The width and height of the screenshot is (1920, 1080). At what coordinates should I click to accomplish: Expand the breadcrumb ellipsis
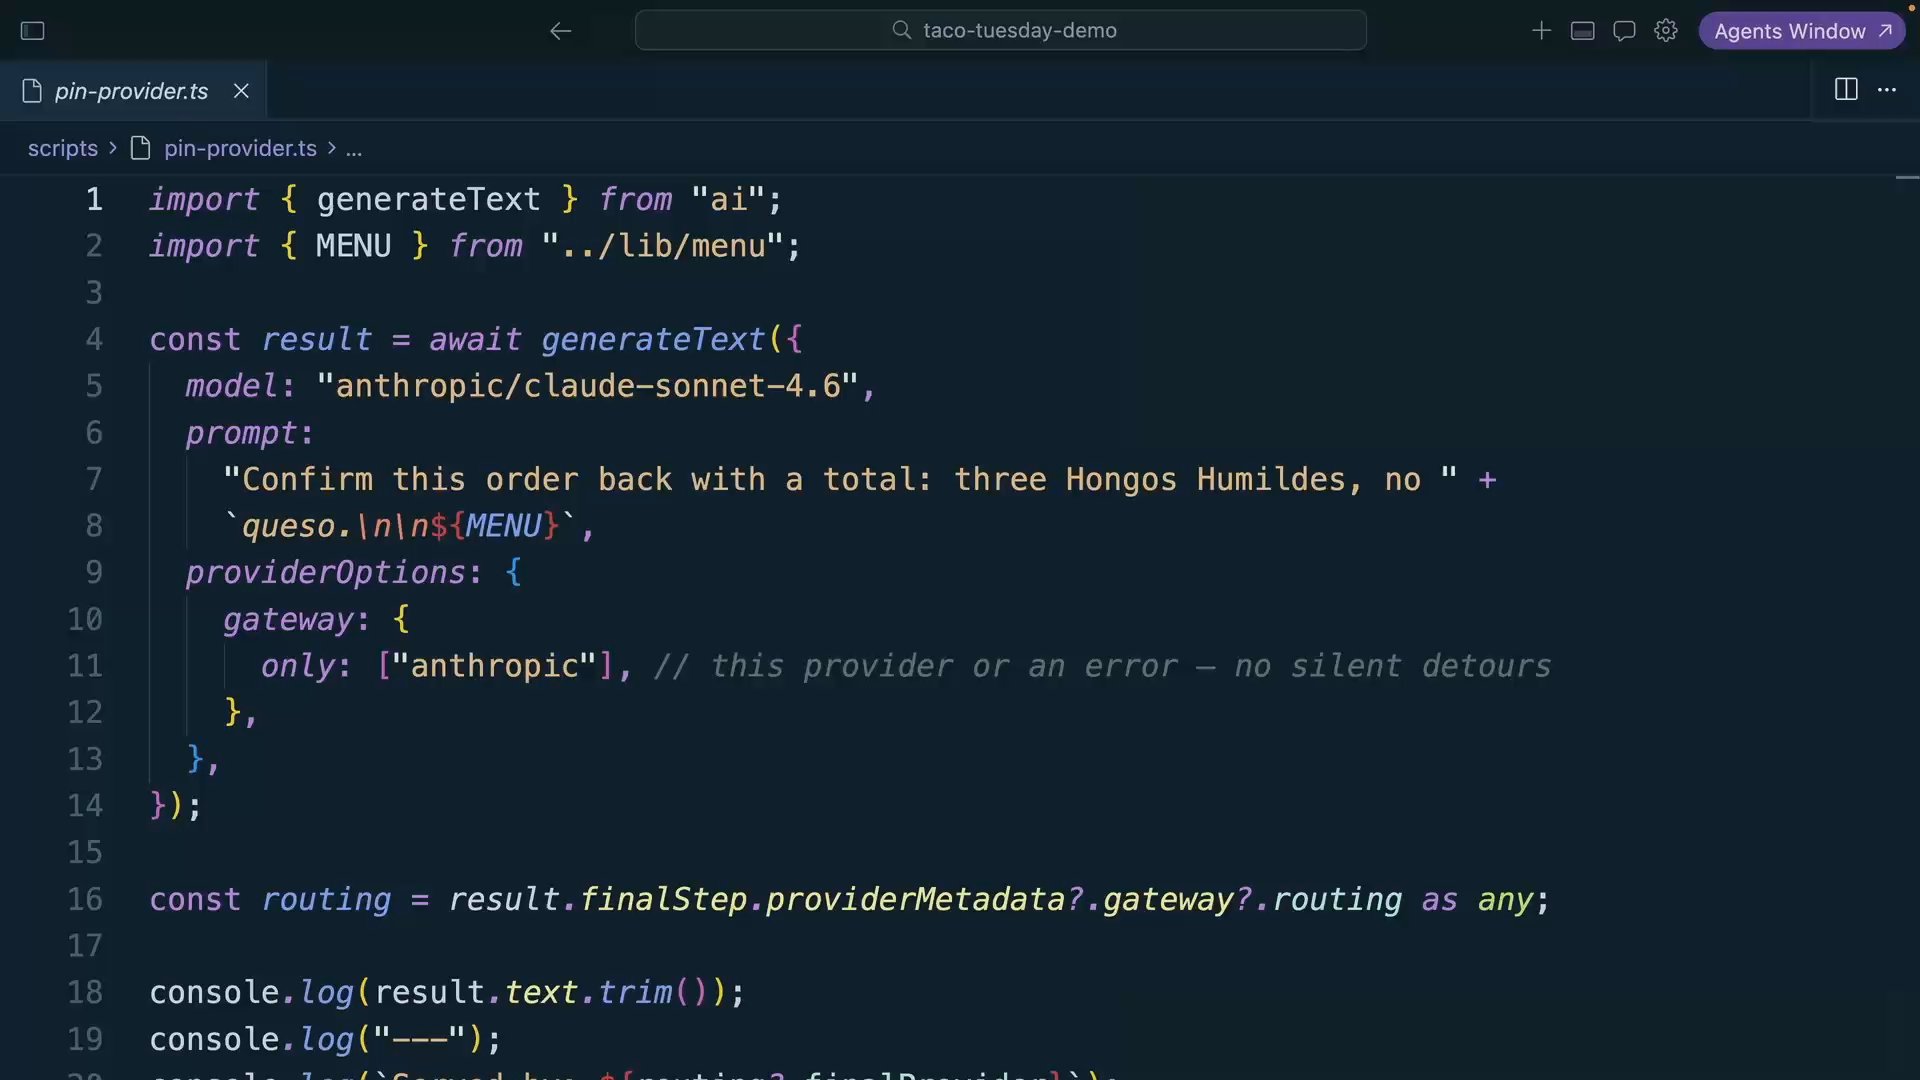click(x=354, y=150)
